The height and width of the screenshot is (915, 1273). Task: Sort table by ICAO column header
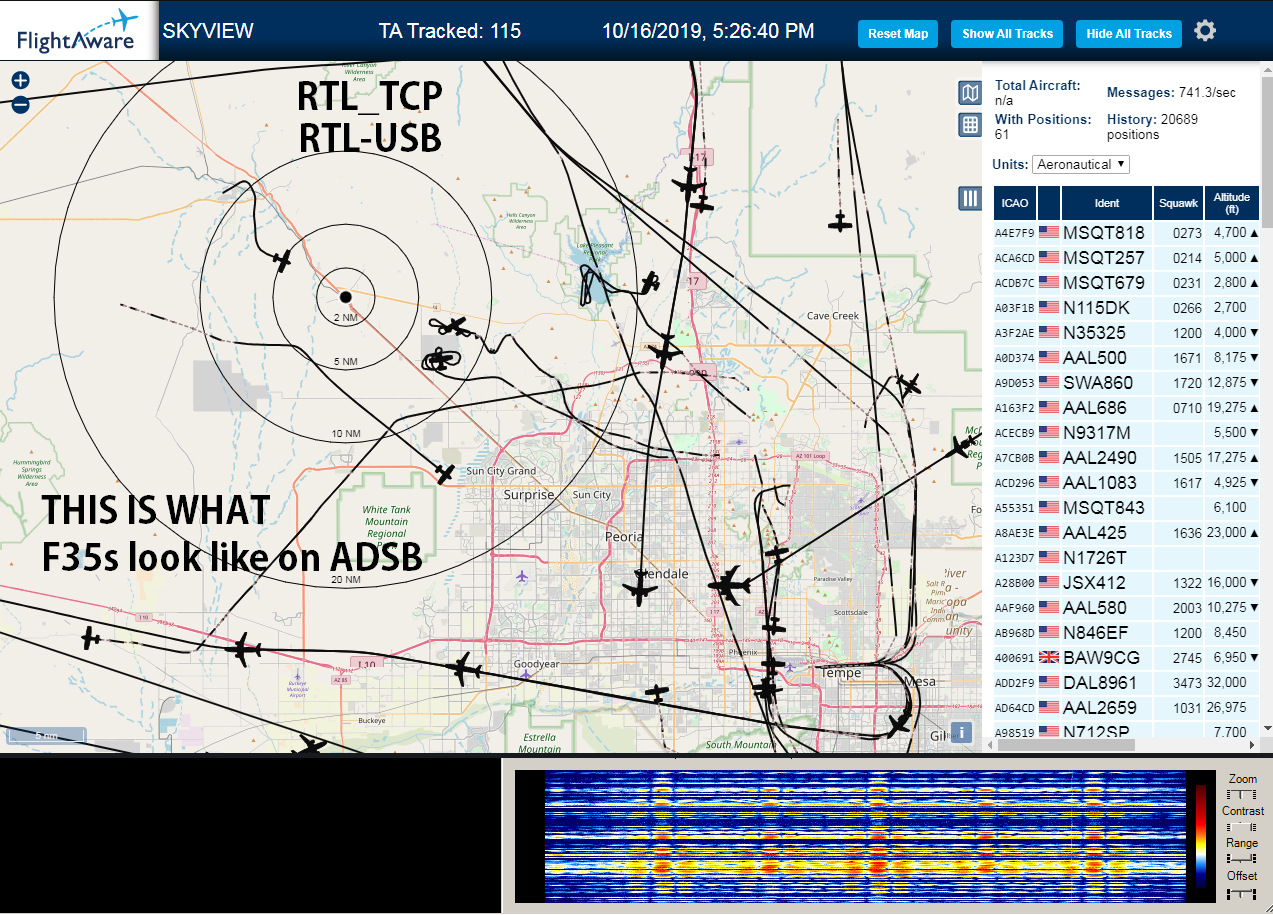(x=1014, y=203)
